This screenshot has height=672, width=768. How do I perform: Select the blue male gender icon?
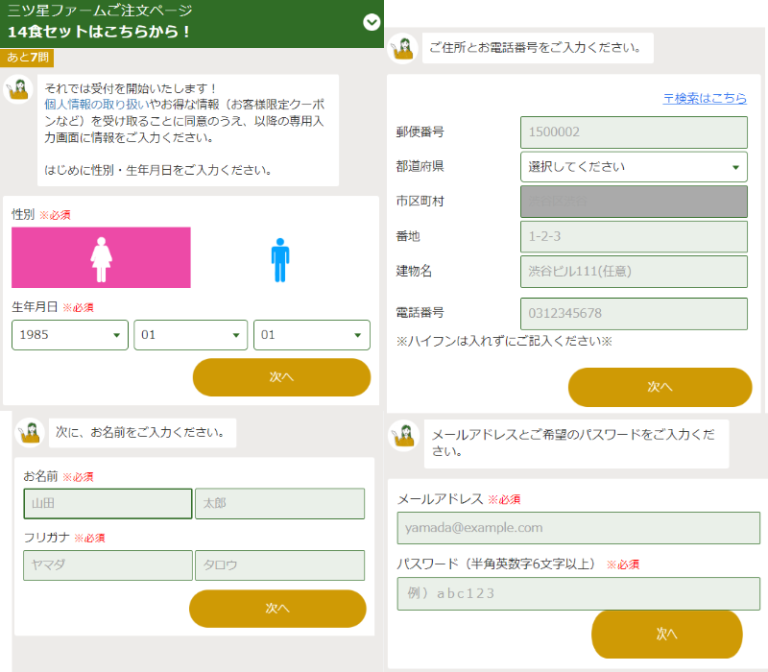[x=280, y=258]
